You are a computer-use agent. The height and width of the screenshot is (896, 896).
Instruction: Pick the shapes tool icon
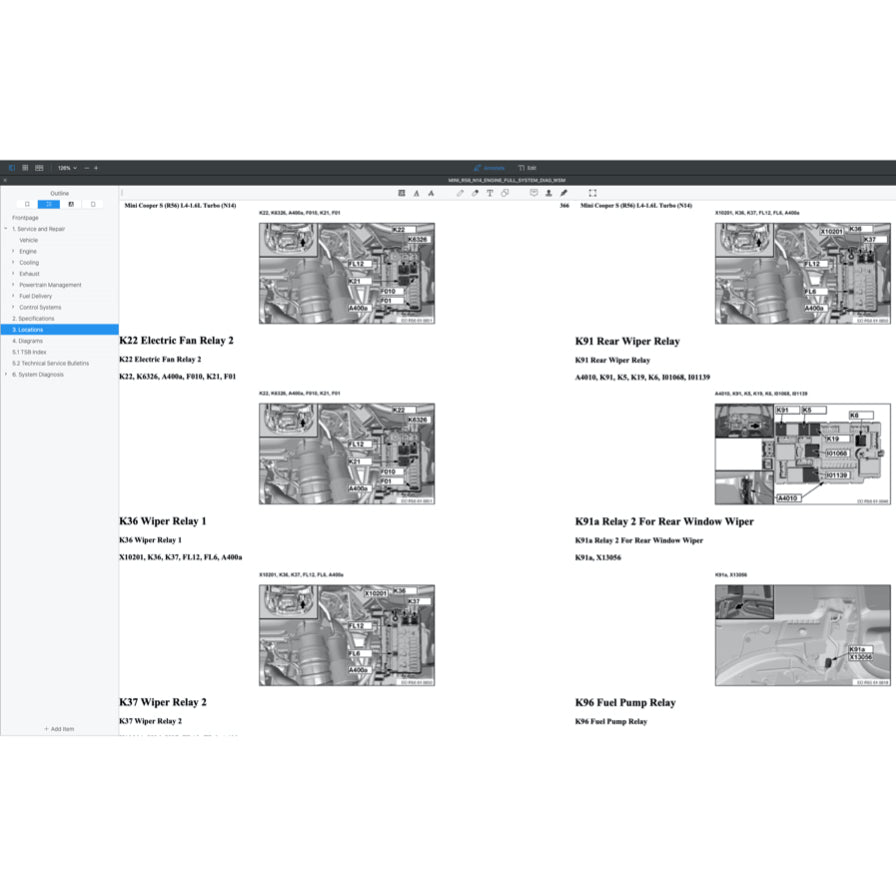(505, 192)
